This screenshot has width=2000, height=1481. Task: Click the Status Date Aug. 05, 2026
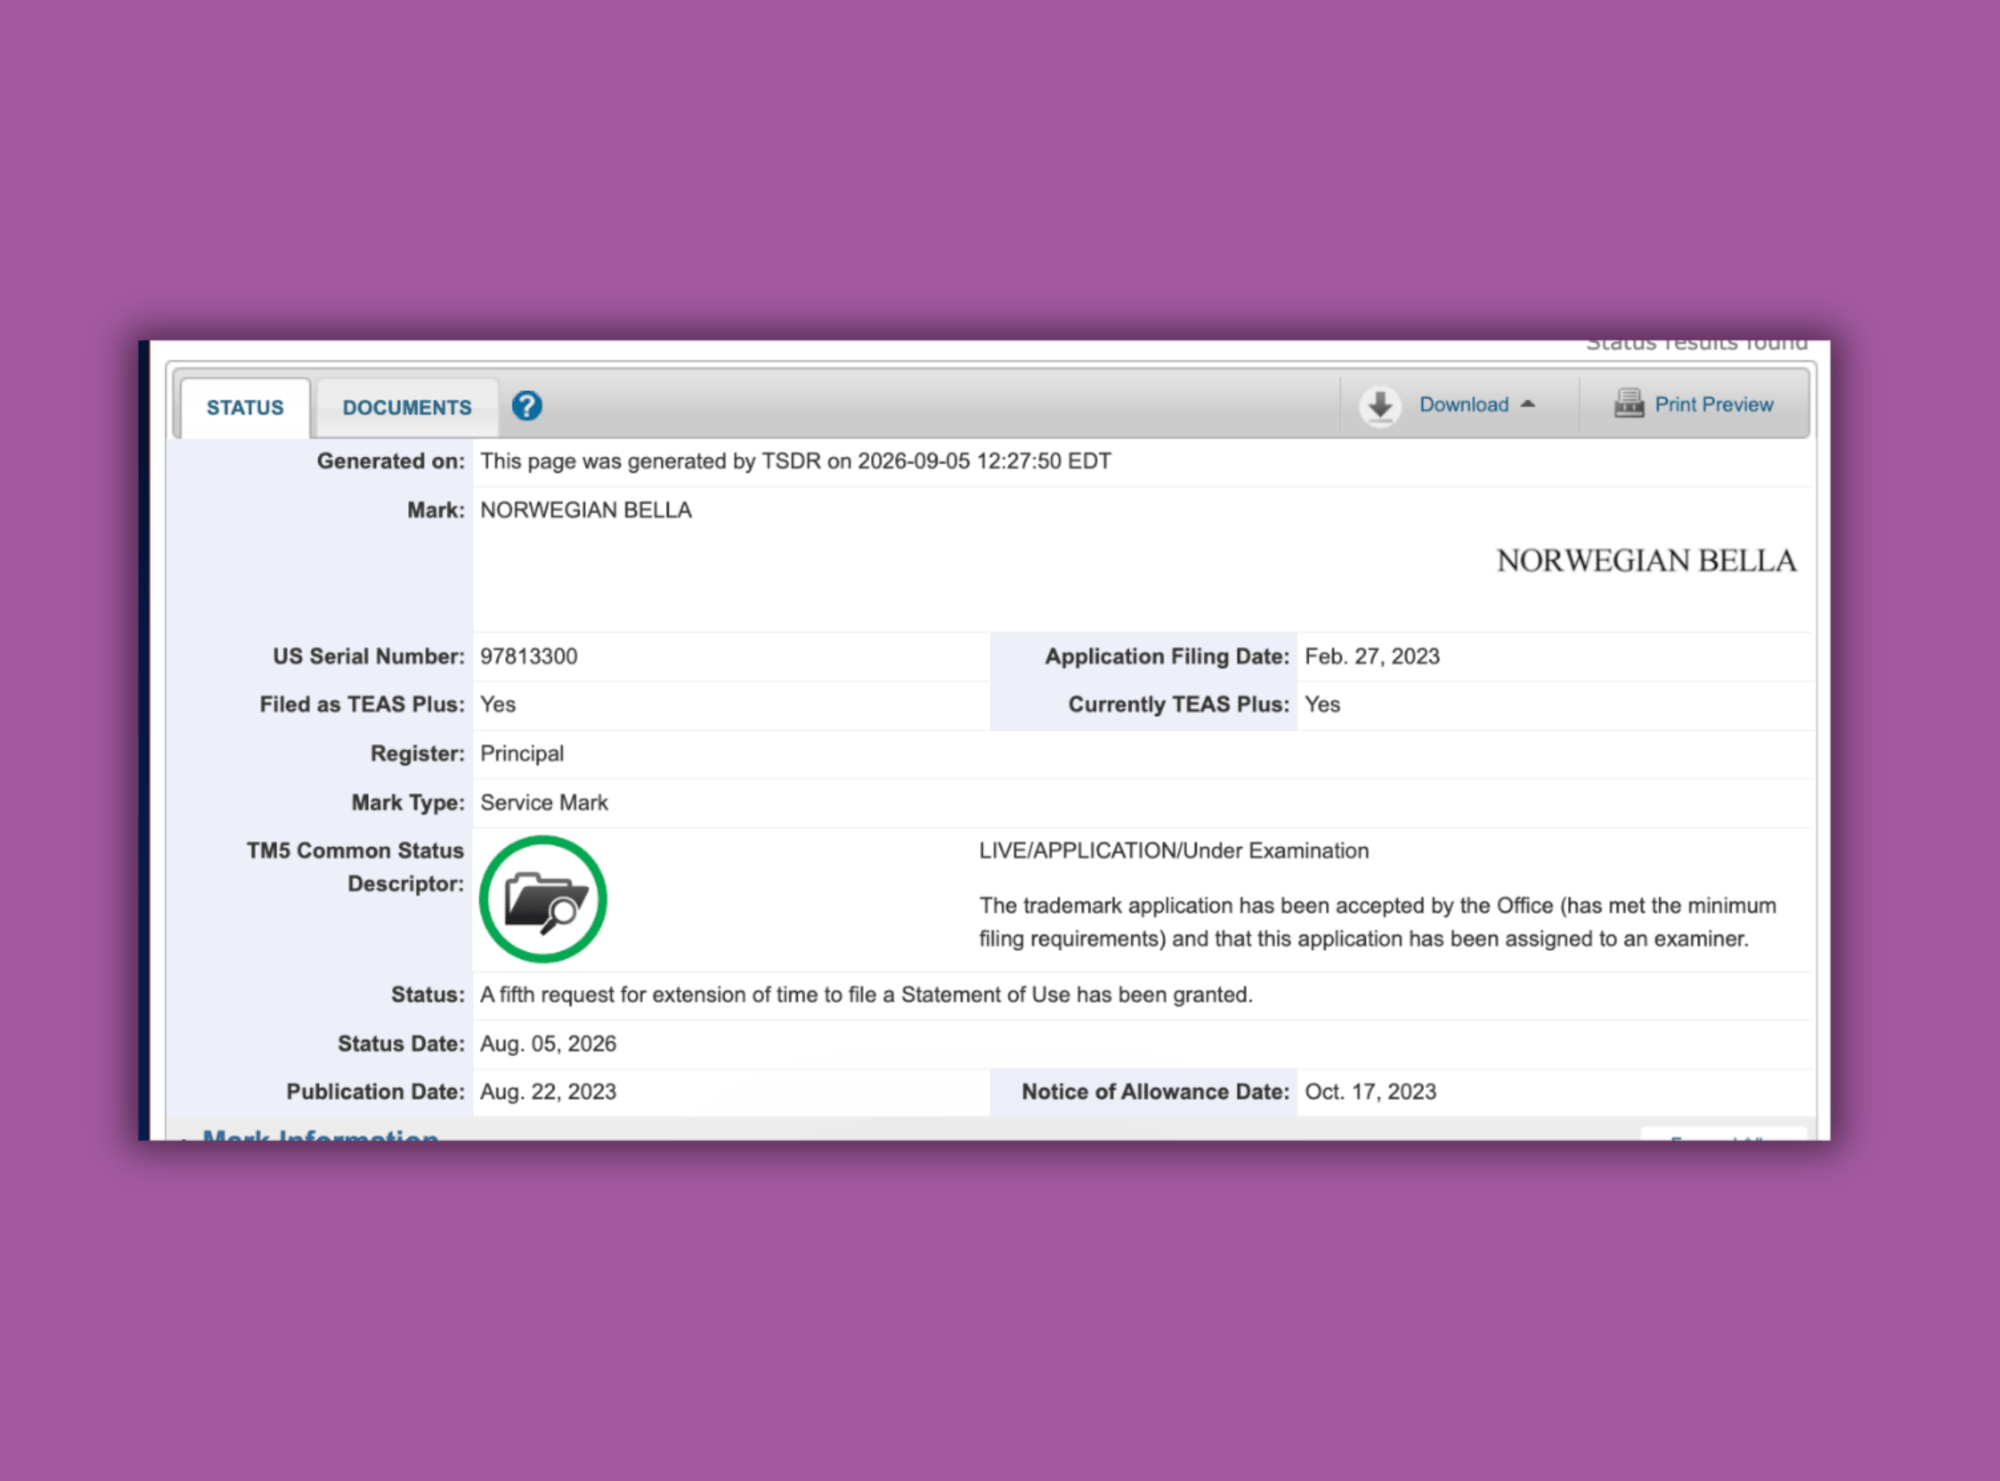tap(548, 1044)
